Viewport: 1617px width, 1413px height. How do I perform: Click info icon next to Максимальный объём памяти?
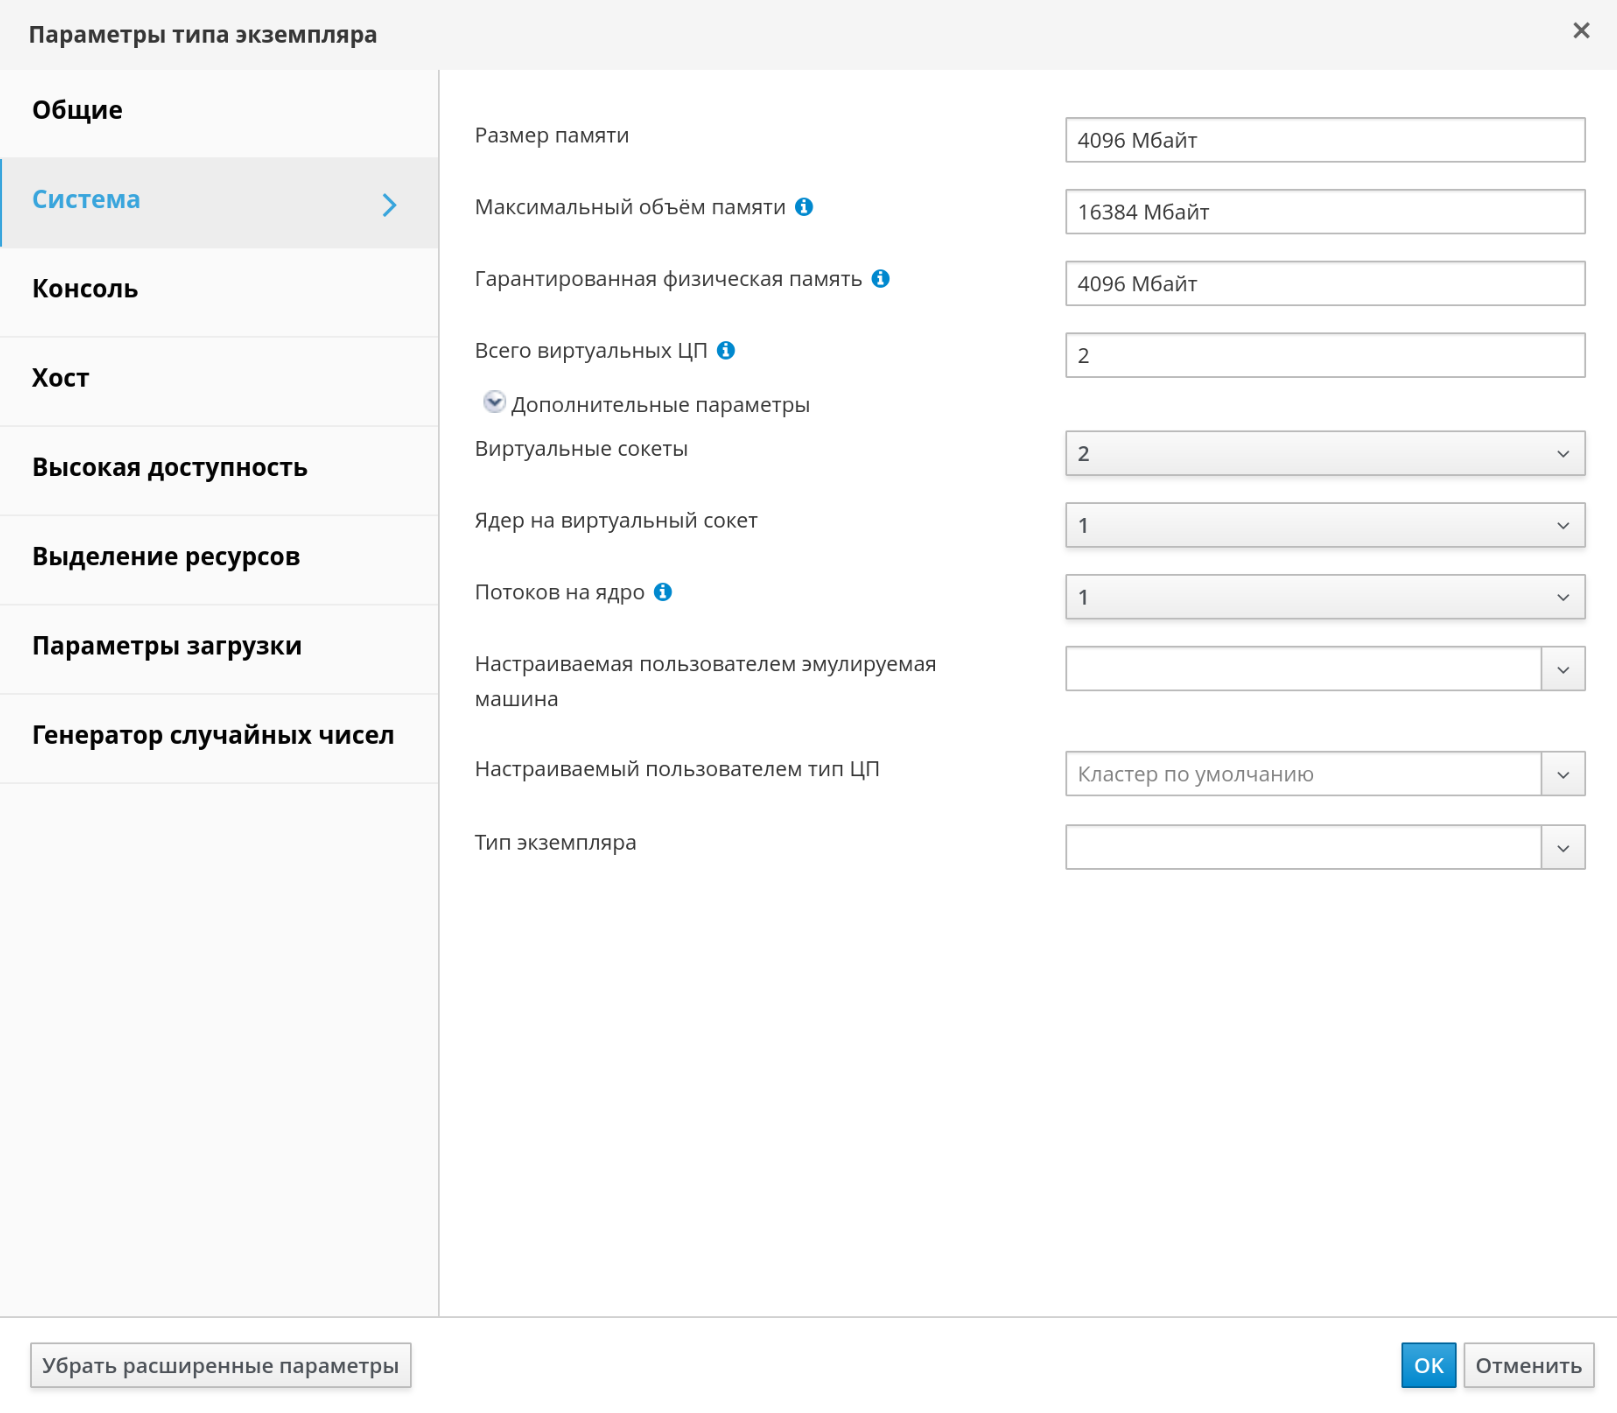pos(804,207)
